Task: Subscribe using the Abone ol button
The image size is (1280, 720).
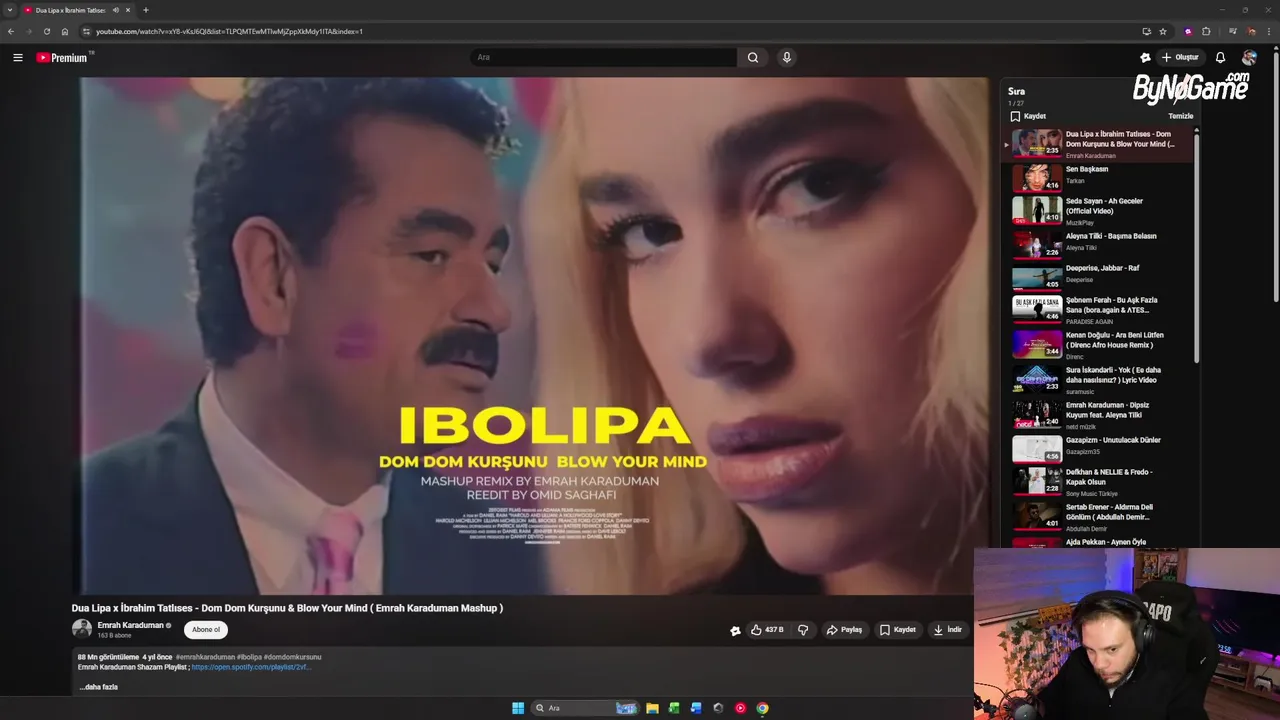Action: click(x=206, y=630)
